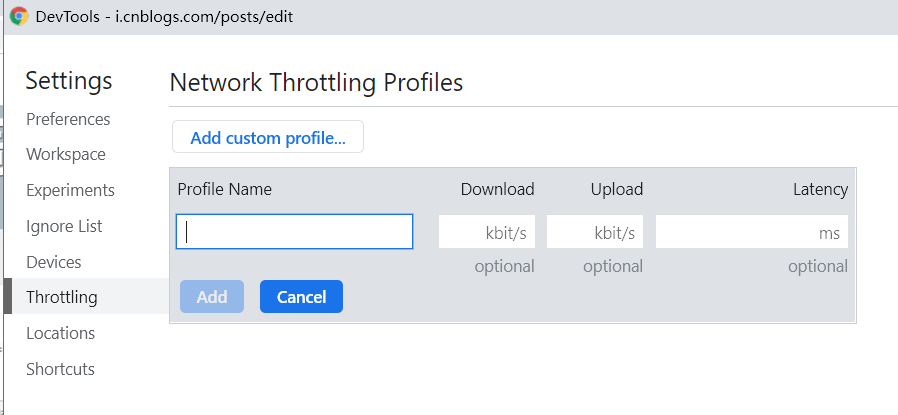
Task: Focus the Profile Name text field
Action: (295, 232)
